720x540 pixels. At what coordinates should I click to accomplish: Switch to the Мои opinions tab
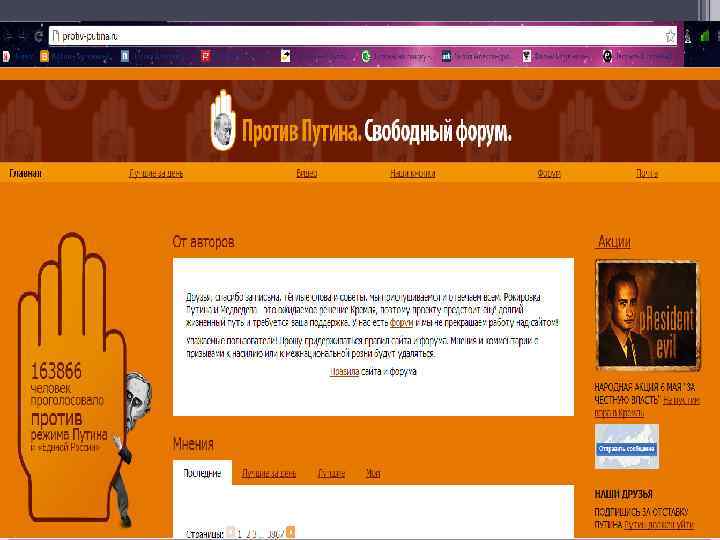point(373,473)
